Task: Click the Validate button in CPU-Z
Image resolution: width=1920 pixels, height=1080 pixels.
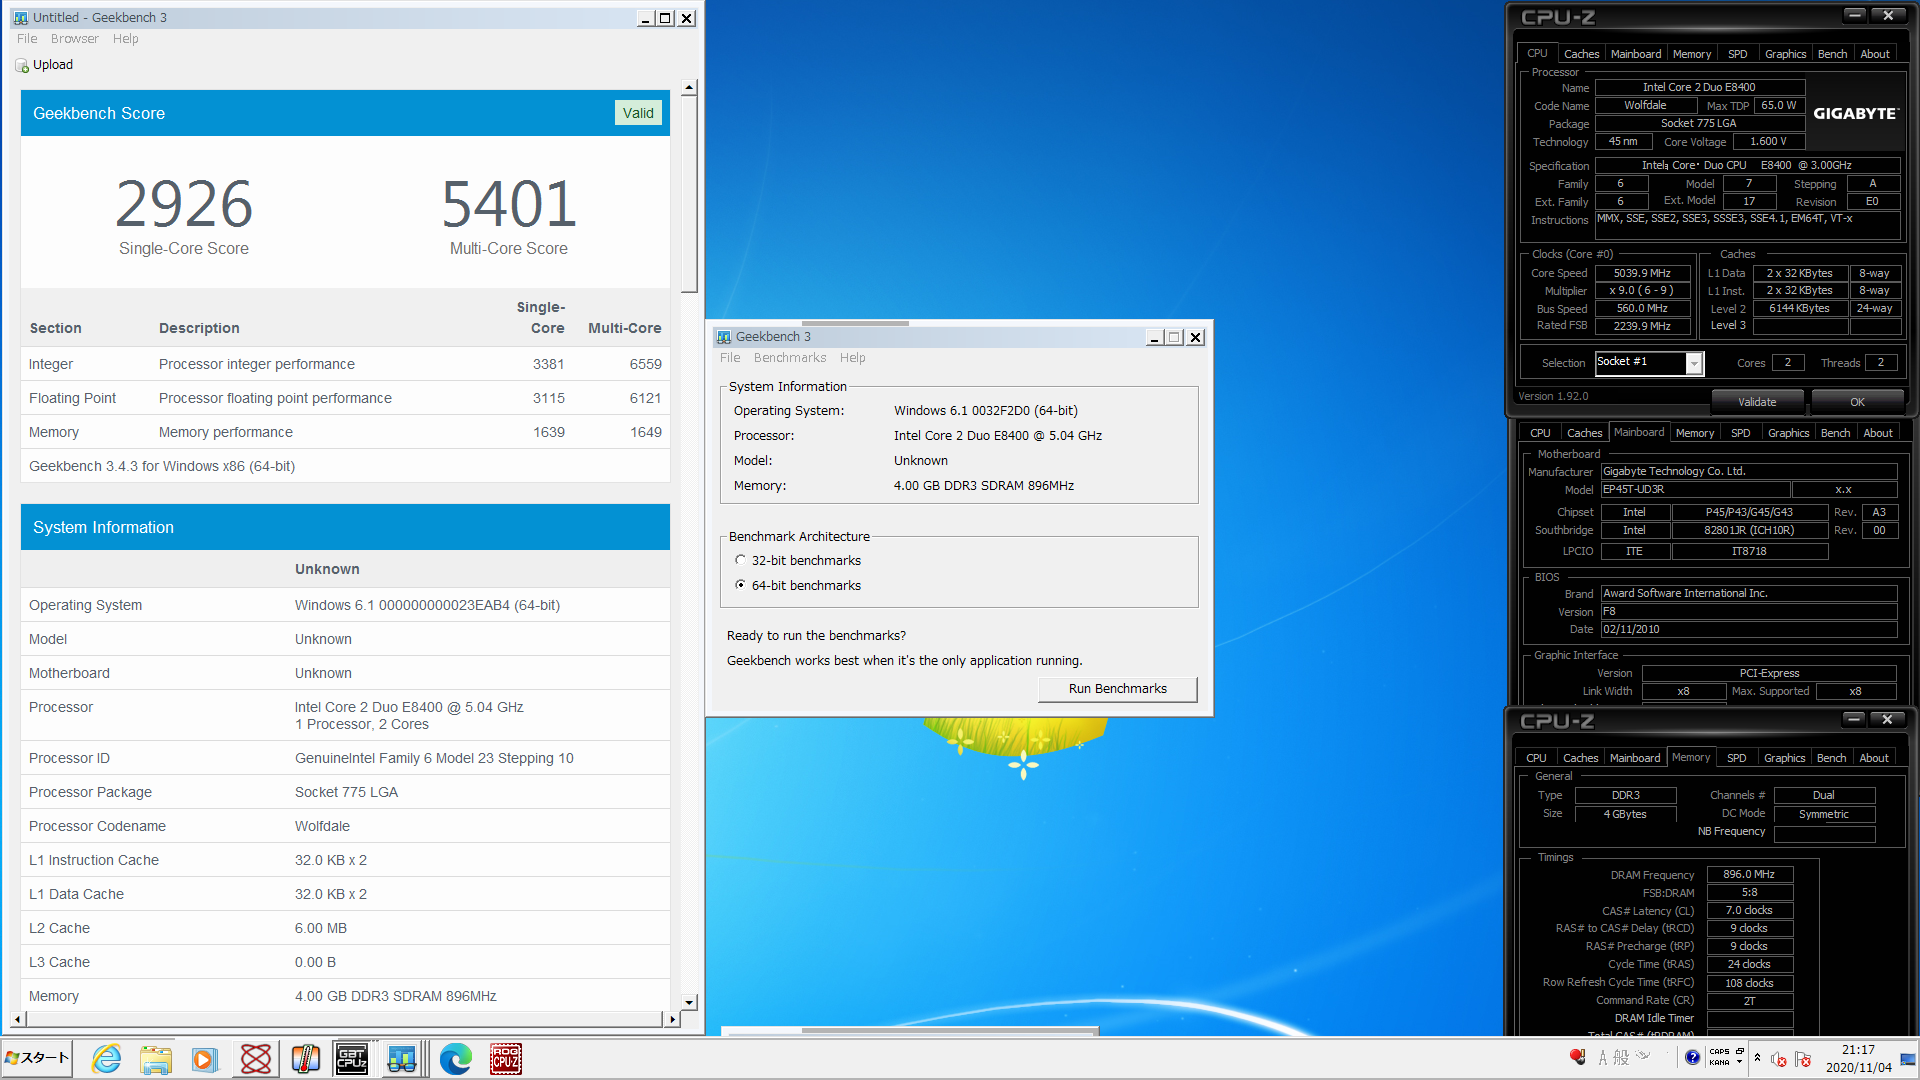Action: click(1757, 402)
